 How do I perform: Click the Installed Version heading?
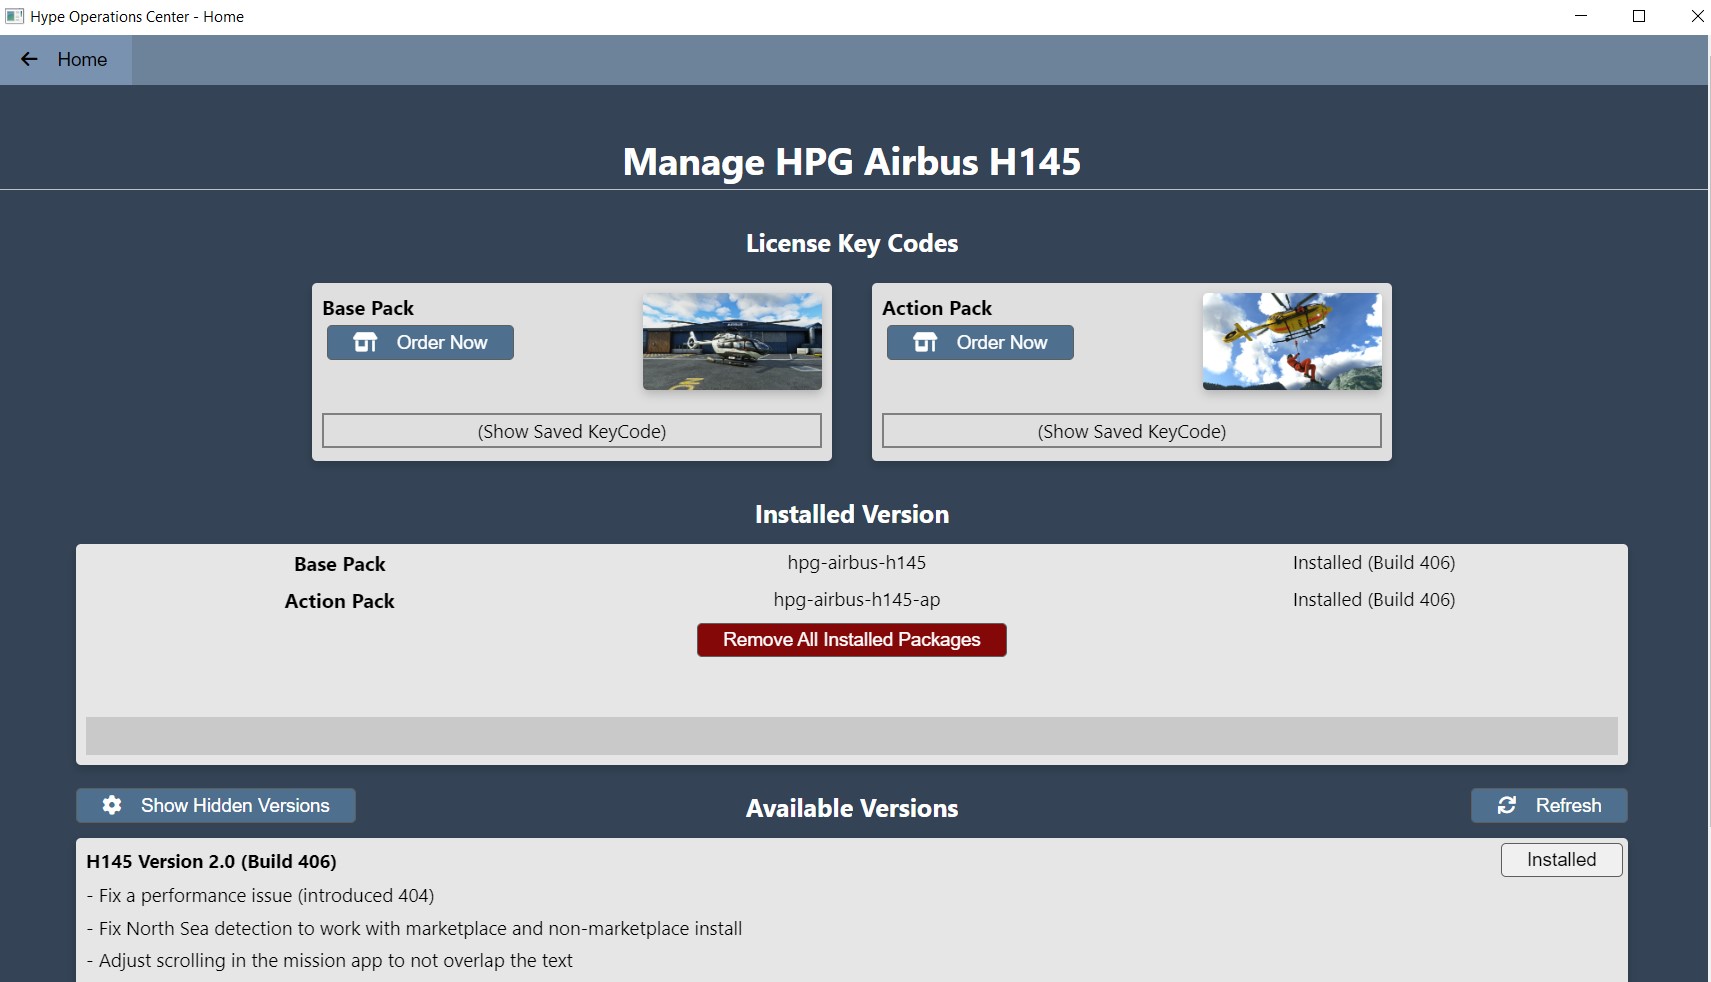tap(852, 514)
